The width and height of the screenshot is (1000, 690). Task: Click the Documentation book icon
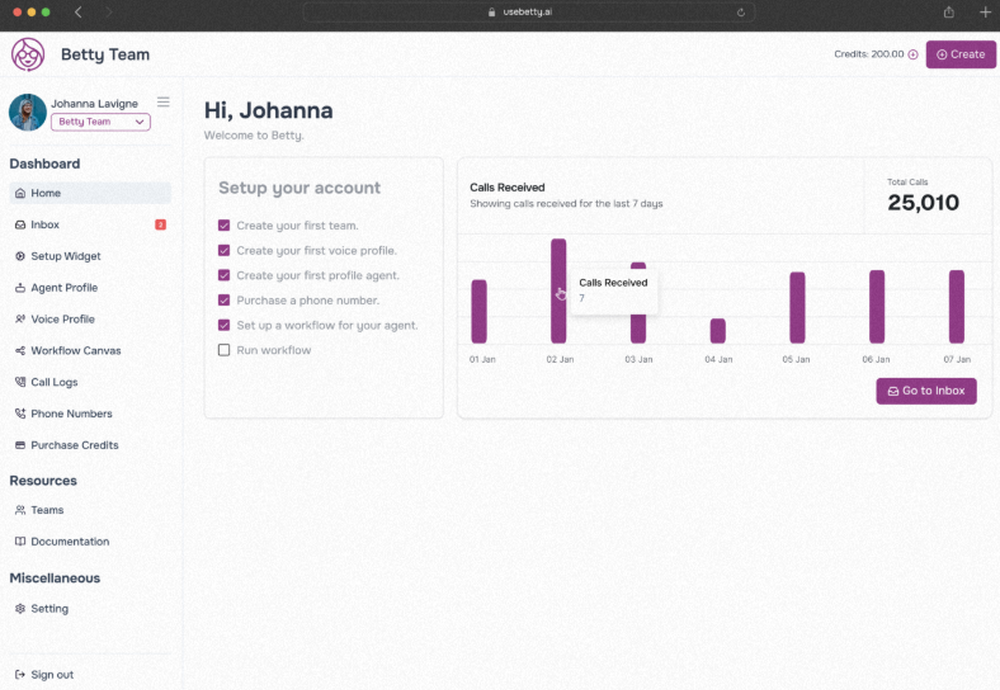point(20,541)
